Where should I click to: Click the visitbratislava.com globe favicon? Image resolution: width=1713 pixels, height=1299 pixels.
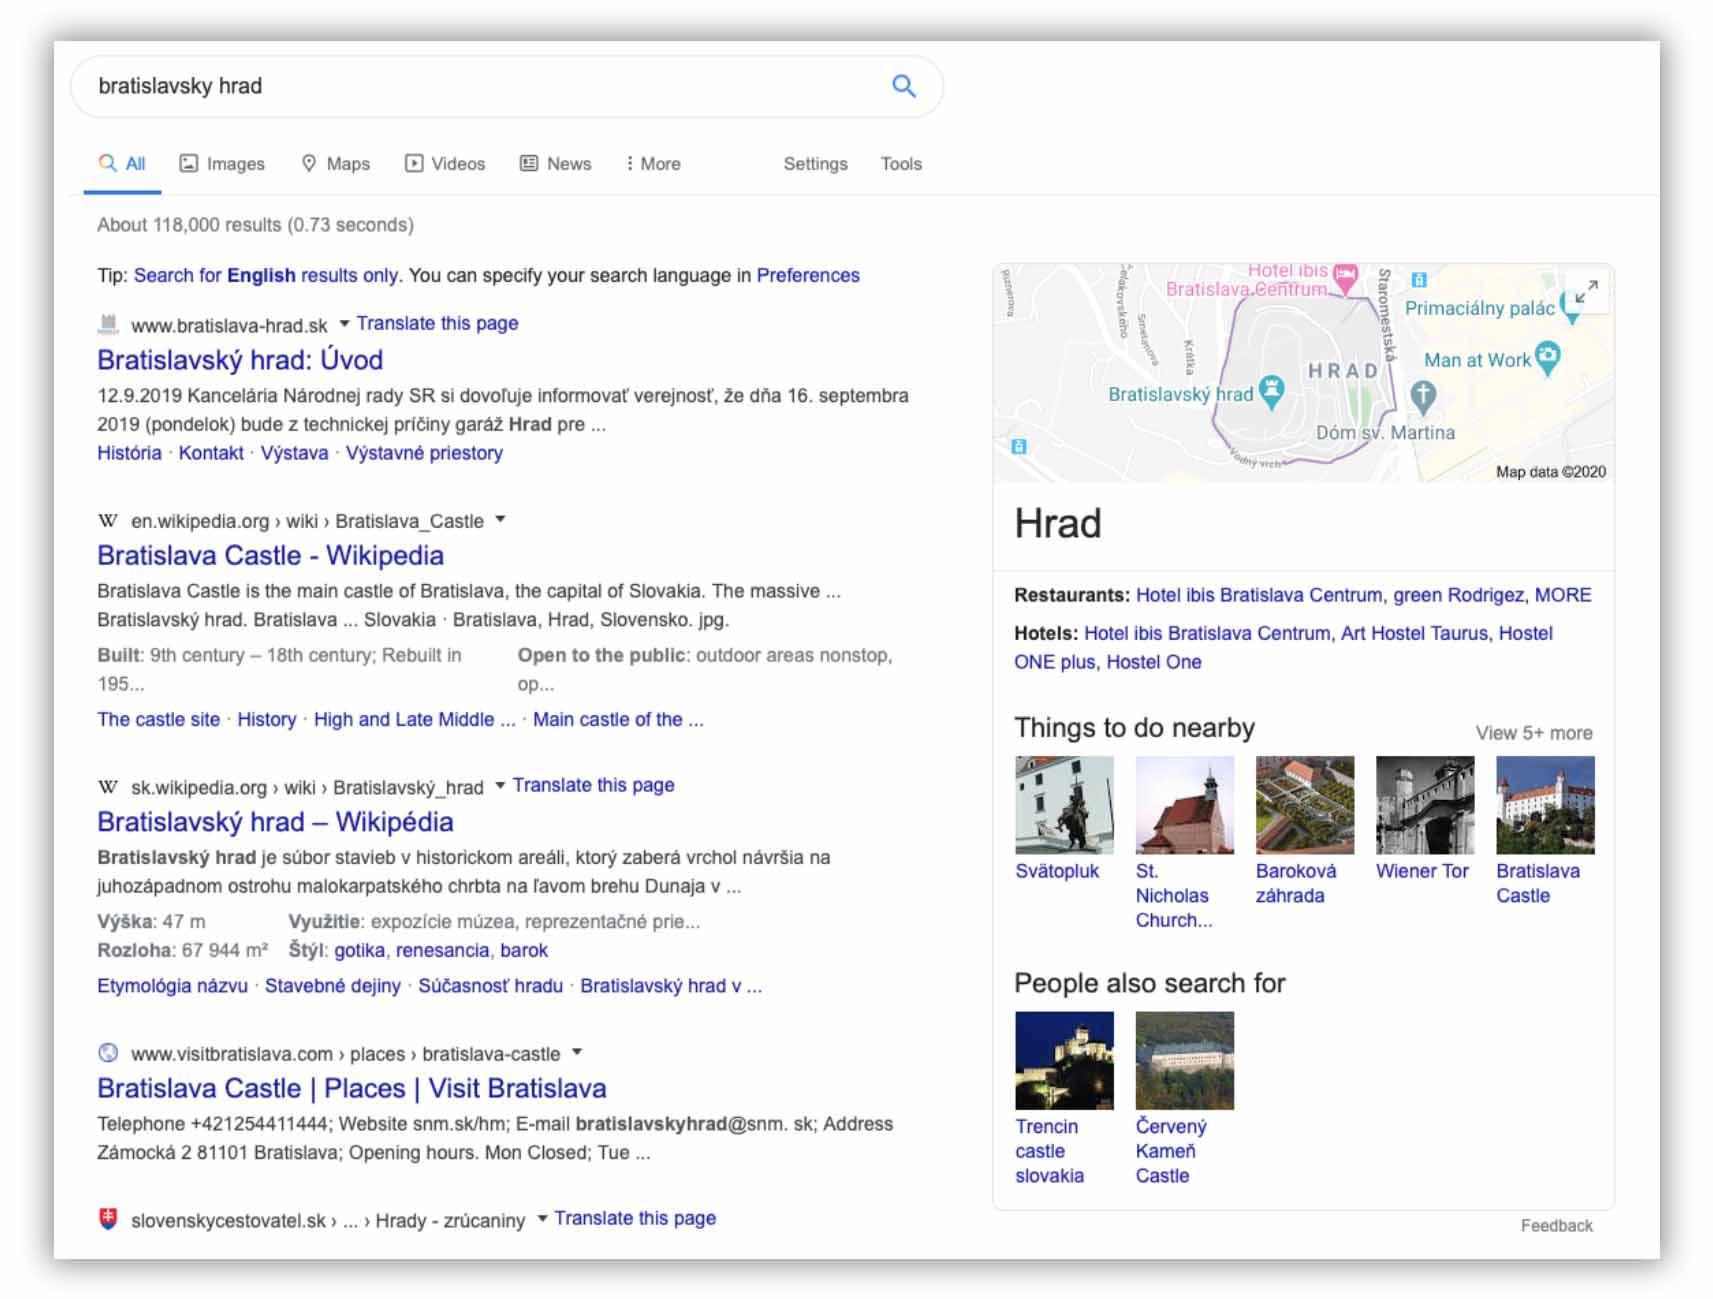(108, 1053)
